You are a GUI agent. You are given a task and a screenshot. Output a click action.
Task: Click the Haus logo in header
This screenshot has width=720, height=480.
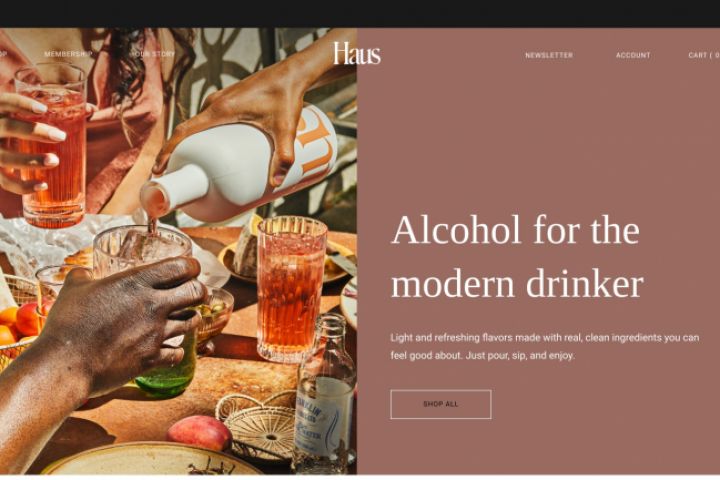pyautogui.click(x=357, y=54)
